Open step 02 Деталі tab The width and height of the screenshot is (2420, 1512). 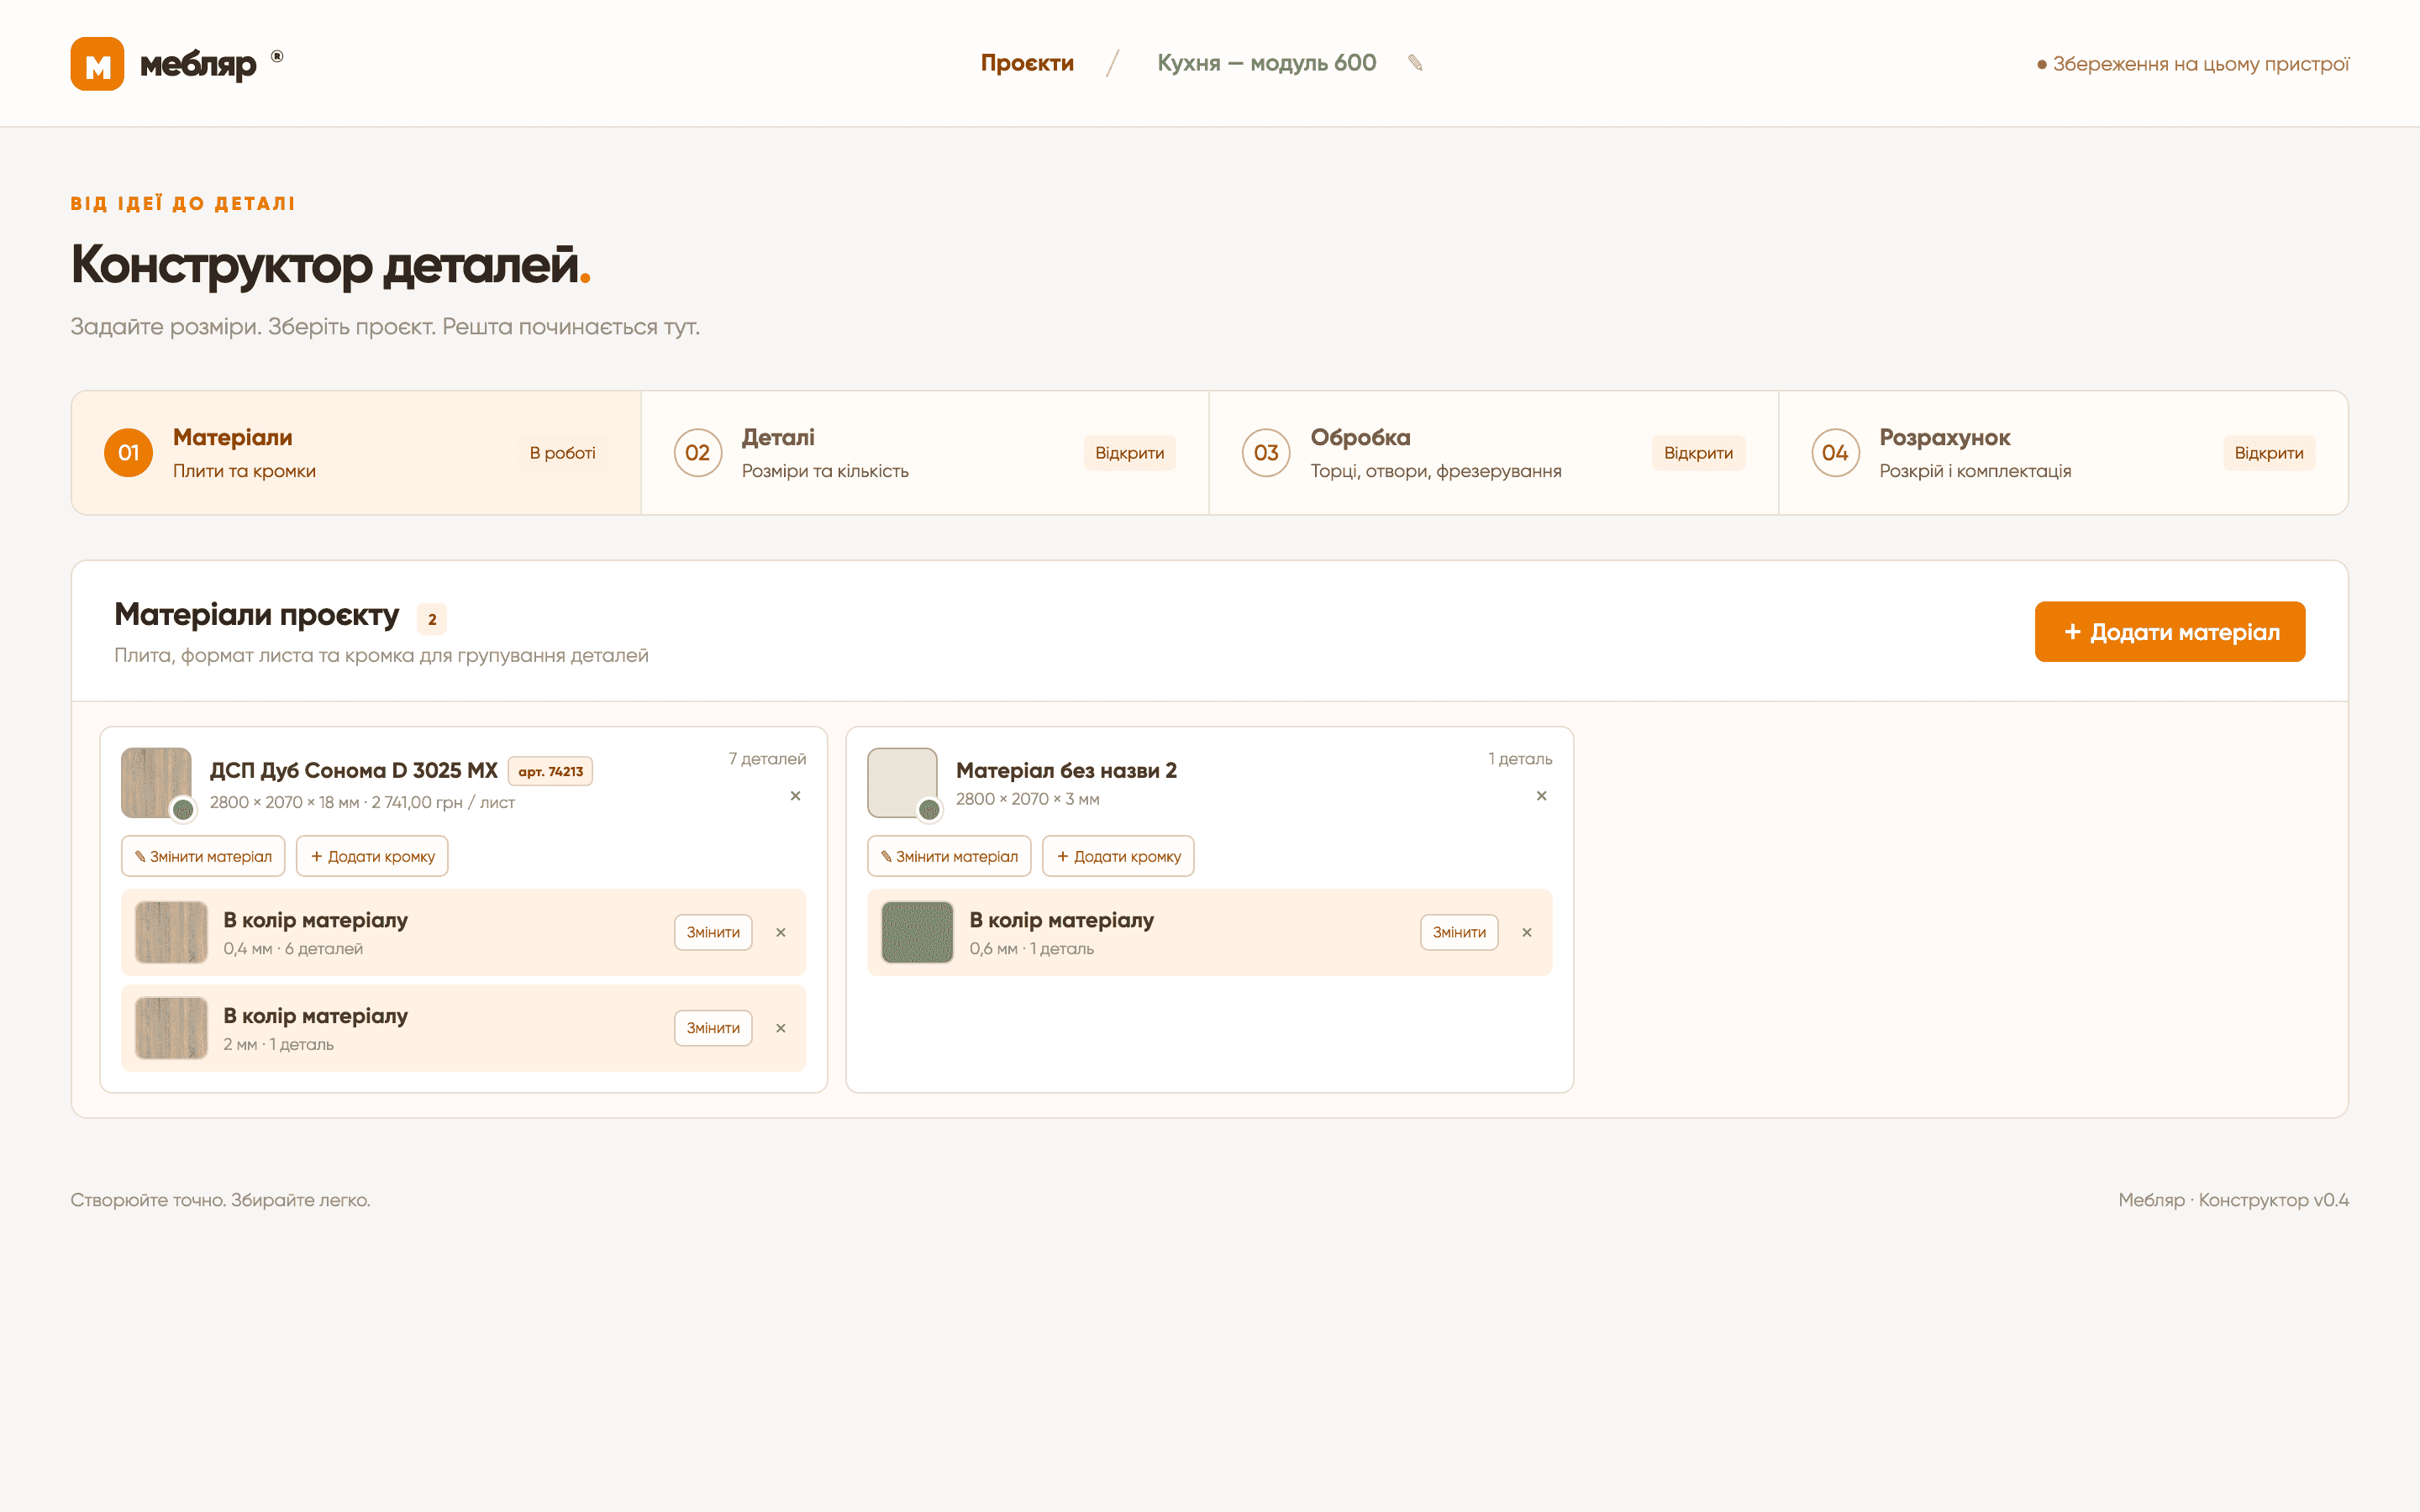924,453
